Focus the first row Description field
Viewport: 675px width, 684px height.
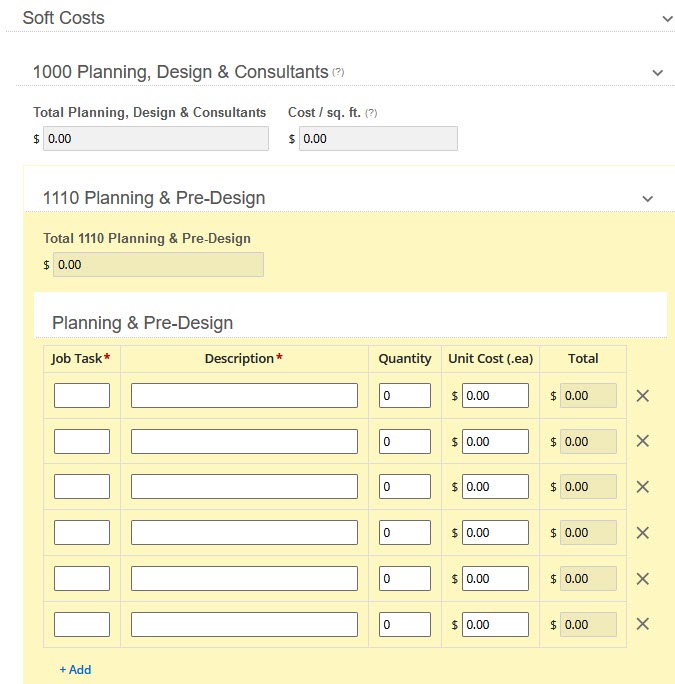coord(244,396)
